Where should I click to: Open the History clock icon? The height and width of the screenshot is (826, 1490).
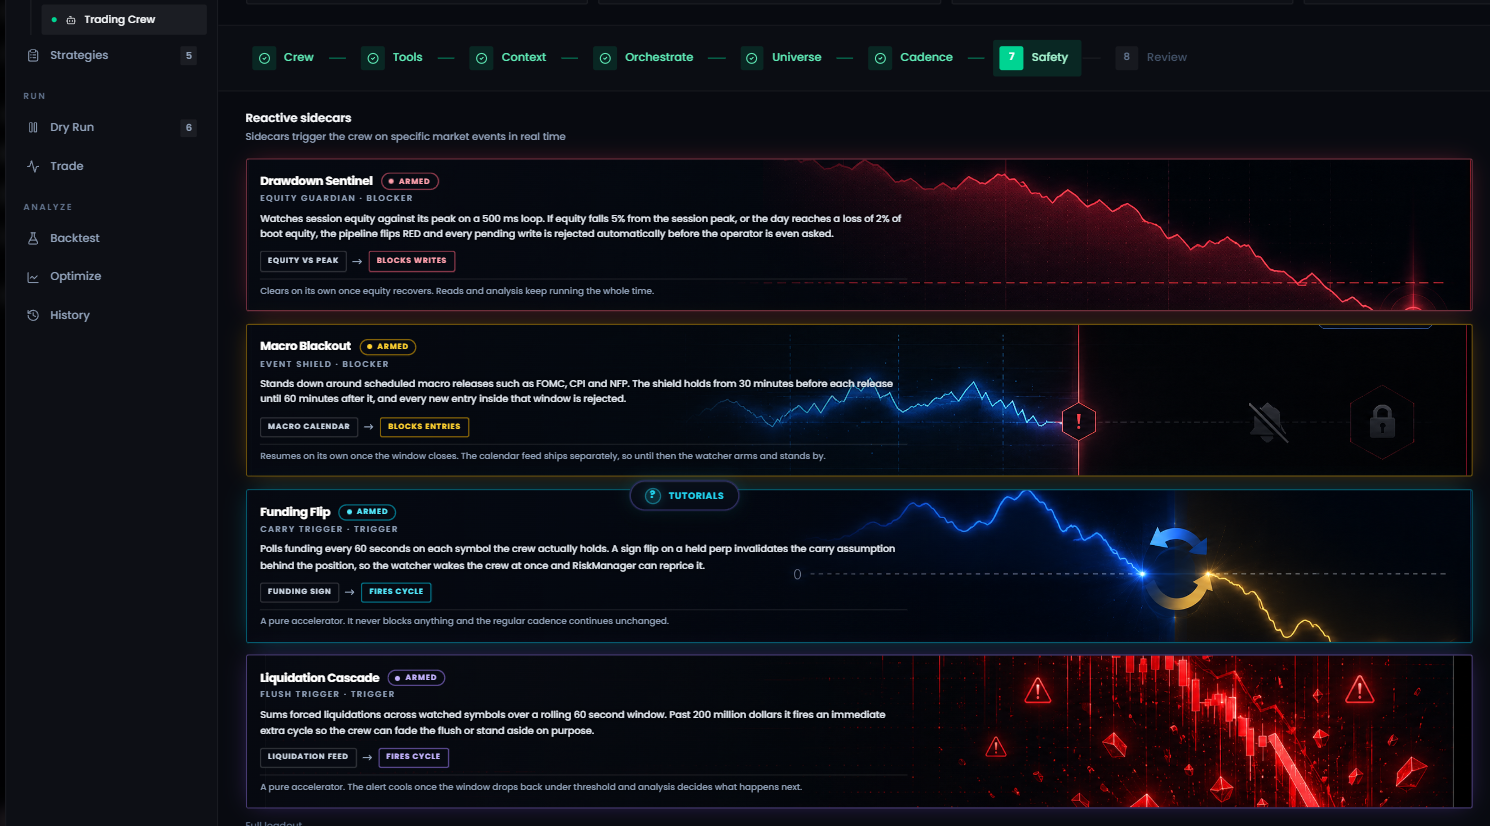coord(33,316)
